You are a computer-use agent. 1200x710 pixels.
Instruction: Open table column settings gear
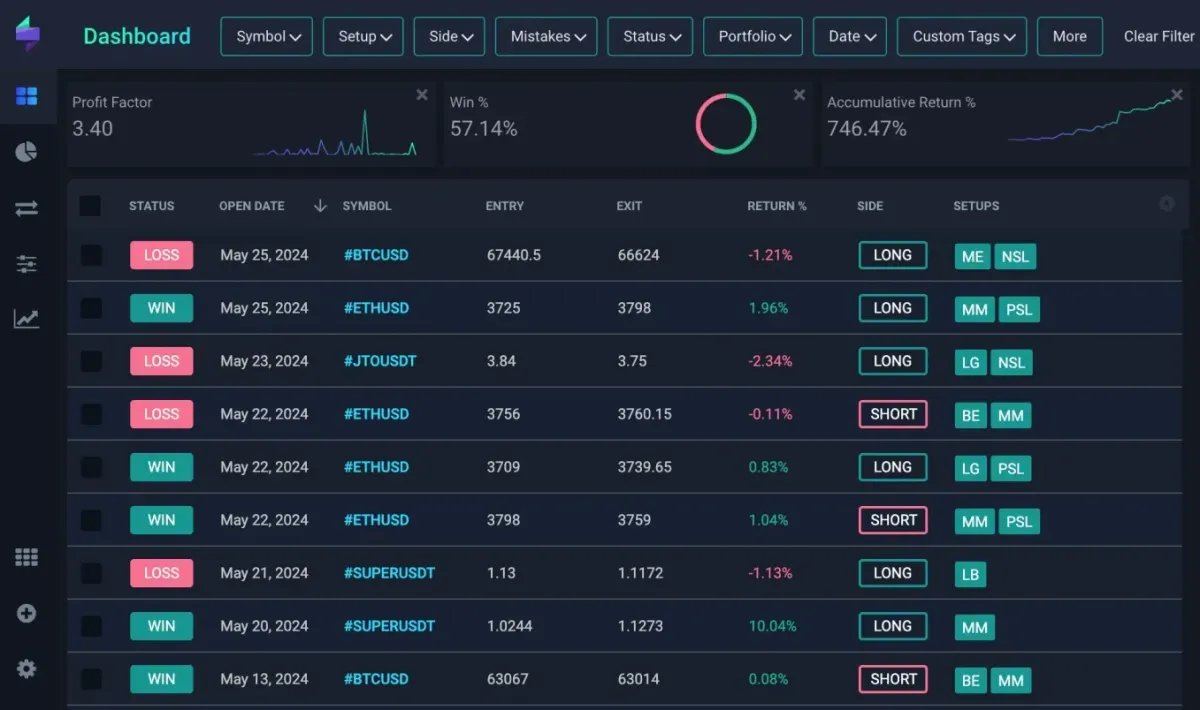[x=1166, y=204]
